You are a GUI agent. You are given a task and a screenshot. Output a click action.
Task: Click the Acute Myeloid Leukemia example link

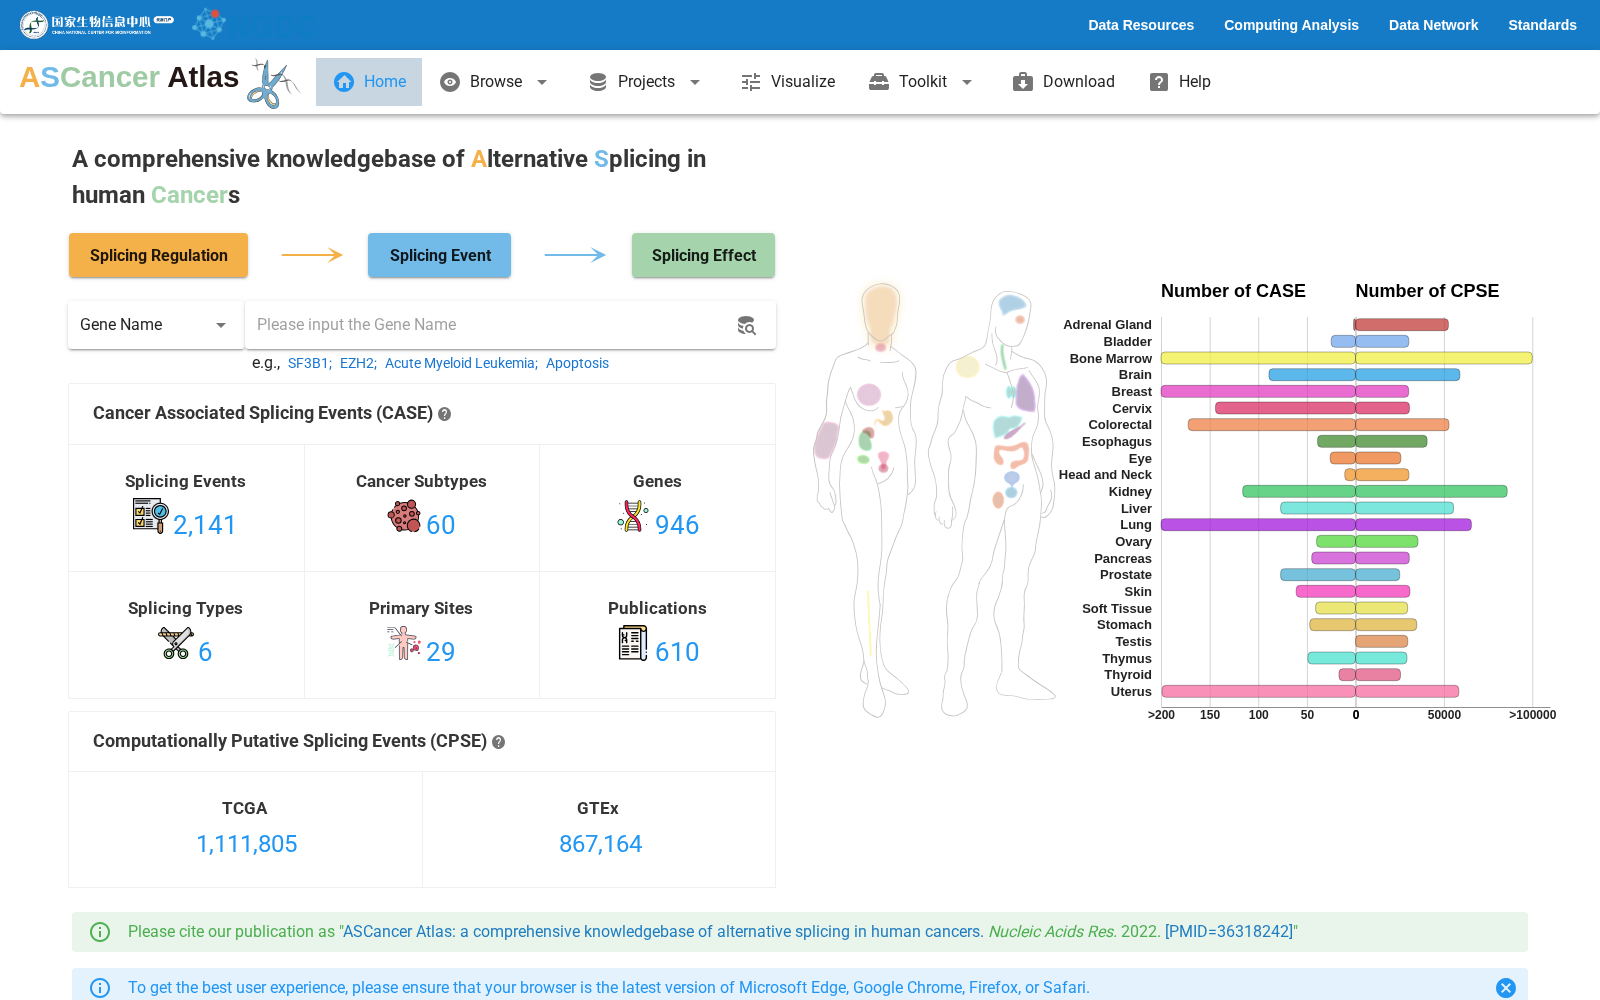coord(460,364)
